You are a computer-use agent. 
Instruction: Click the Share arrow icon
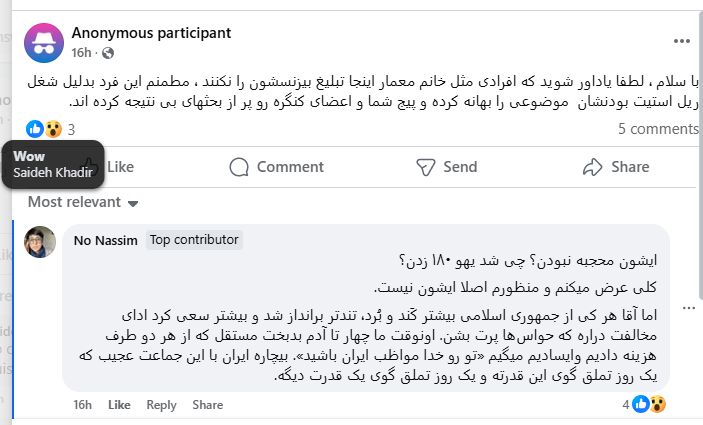pyautogui.click(x=592, y=167)
